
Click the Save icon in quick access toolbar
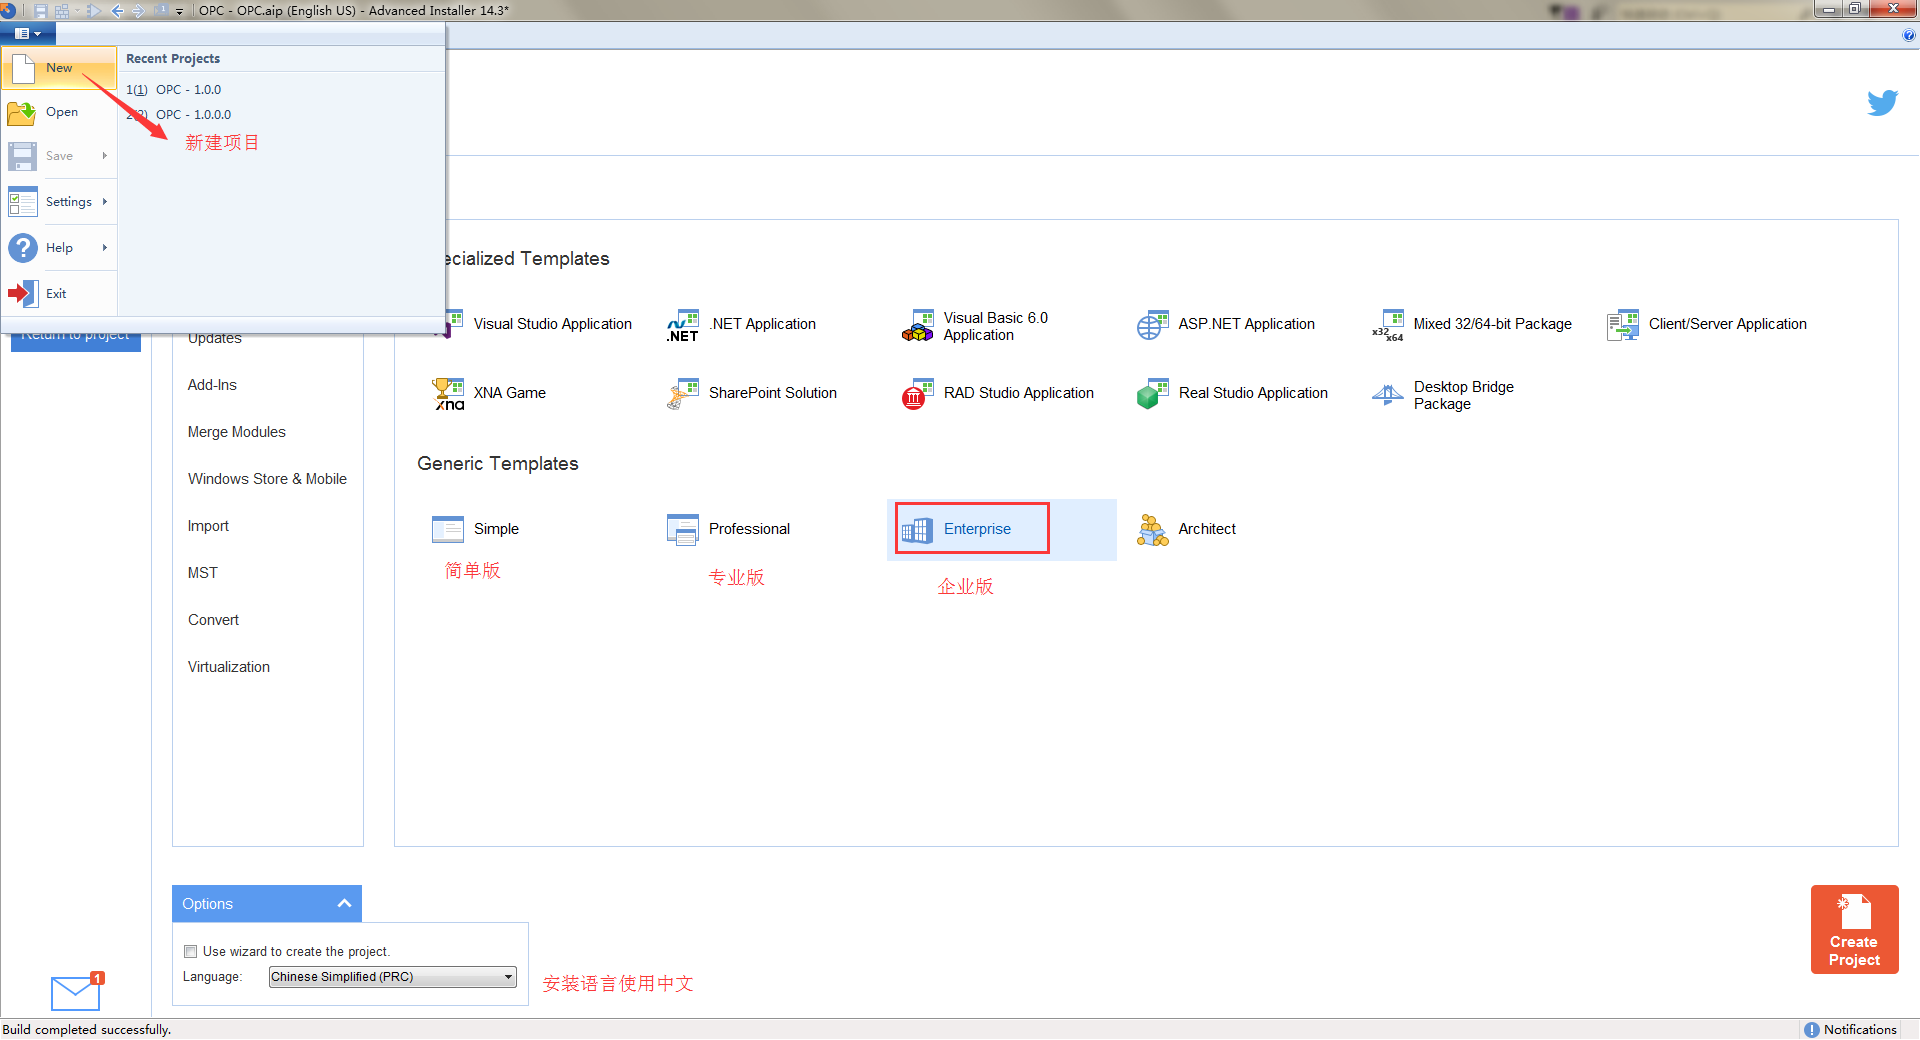coord(40,11)
